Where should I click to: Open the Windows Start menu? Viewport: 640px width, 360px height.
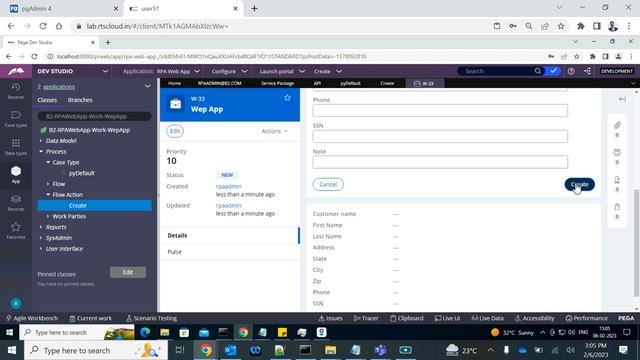coord(12,350)
